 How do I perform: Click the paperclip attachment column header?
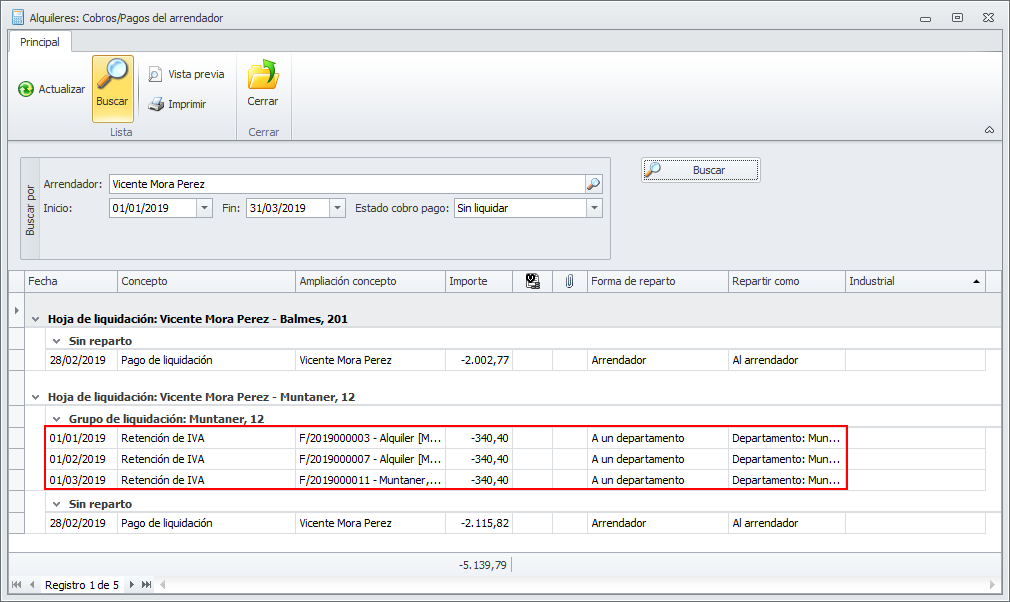[x=569, y=282]
